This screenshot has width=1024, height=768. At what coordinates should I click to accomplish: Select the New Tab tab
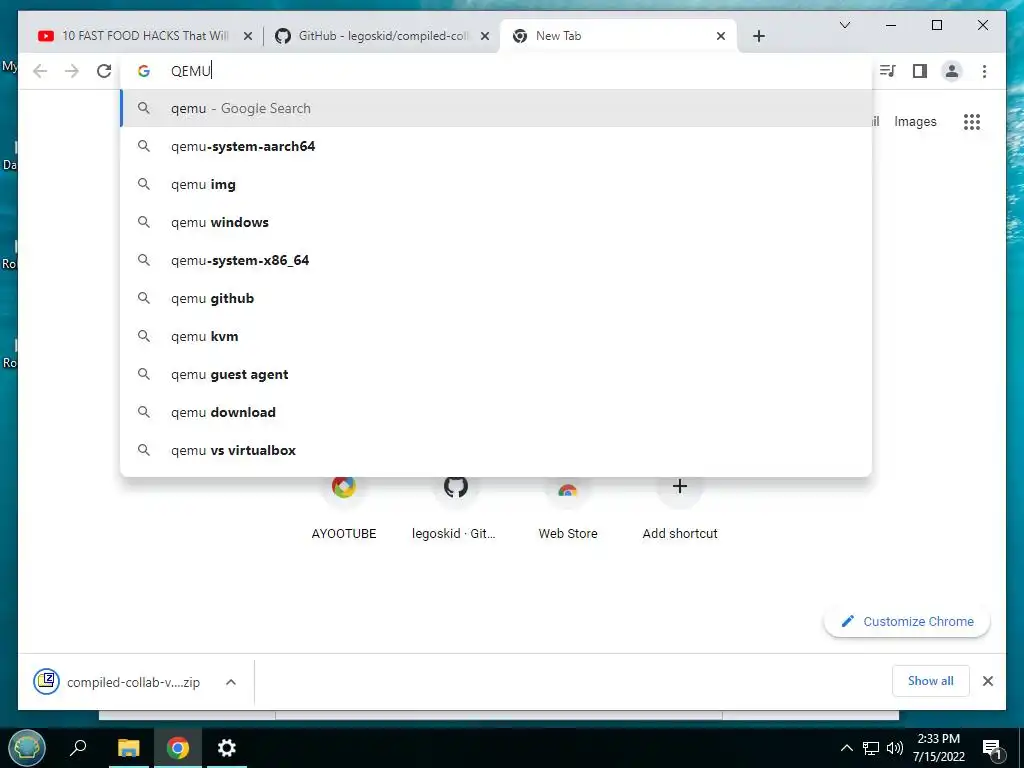coord(618,36)
